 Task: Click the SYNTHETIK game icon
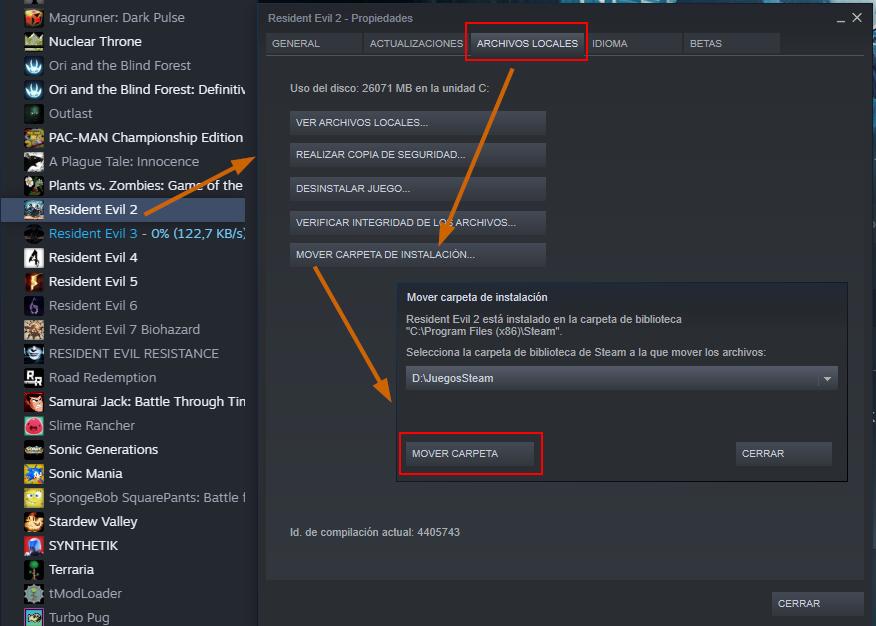tap(34, 546)
